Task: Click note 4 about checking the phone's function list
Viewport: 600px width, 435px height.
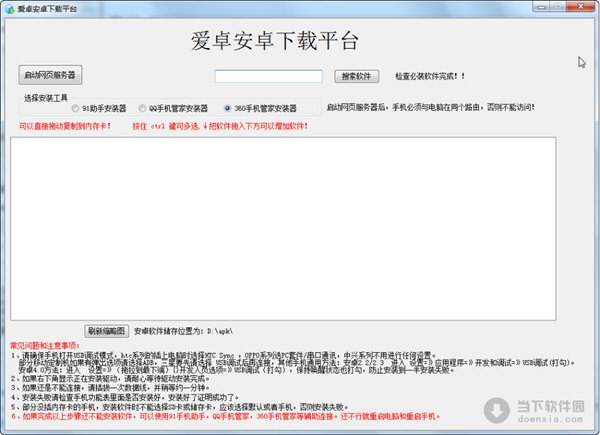Action: [x=125, y=398]
